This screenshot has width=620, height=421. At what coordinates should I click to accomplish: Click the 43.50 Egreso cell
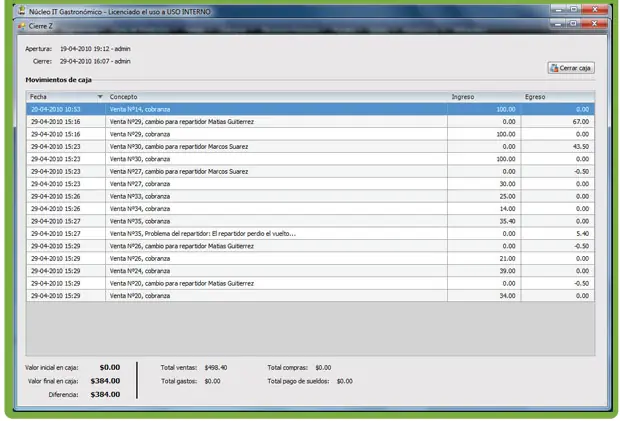tap(558, 147)
